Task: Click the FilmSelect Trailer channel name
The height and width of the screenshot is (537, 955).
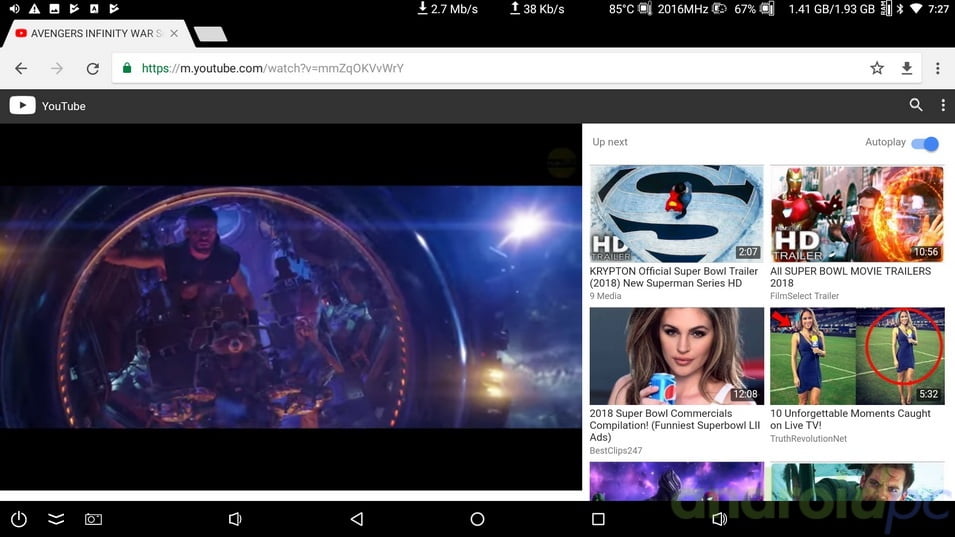Action: 805,296
